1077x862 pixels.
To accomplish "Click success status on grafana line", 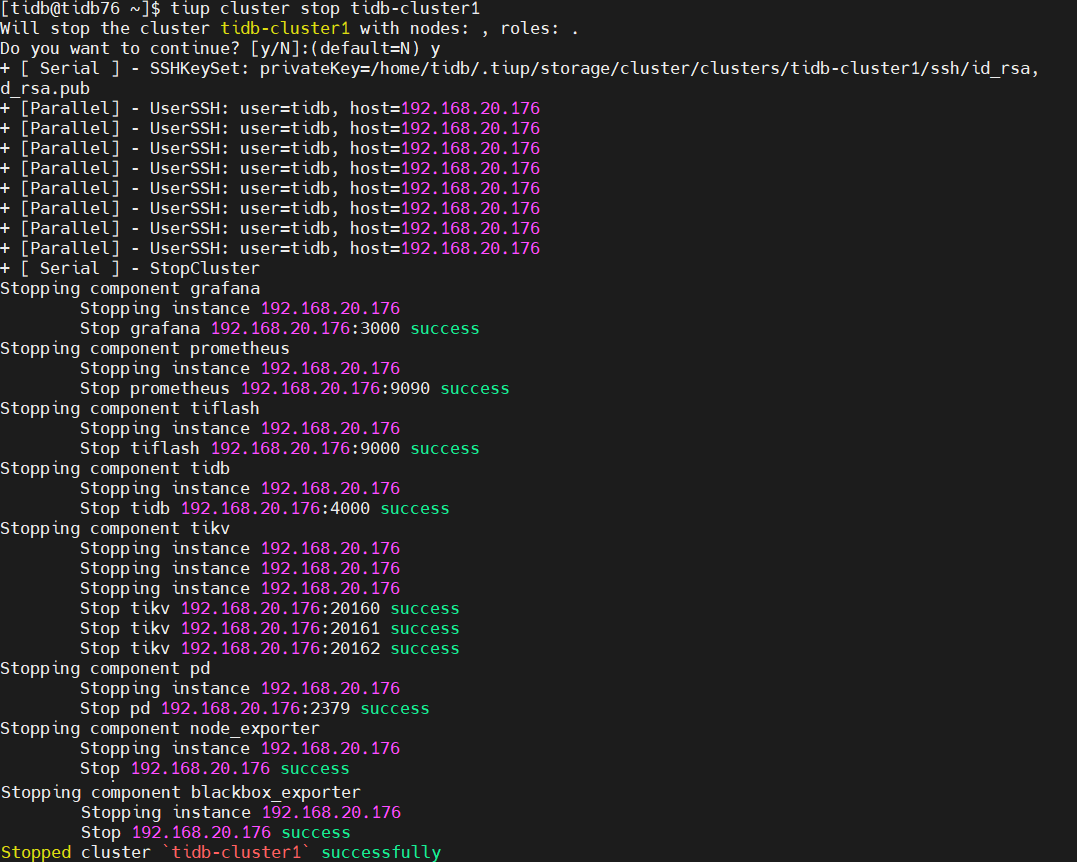I will 445,328.
